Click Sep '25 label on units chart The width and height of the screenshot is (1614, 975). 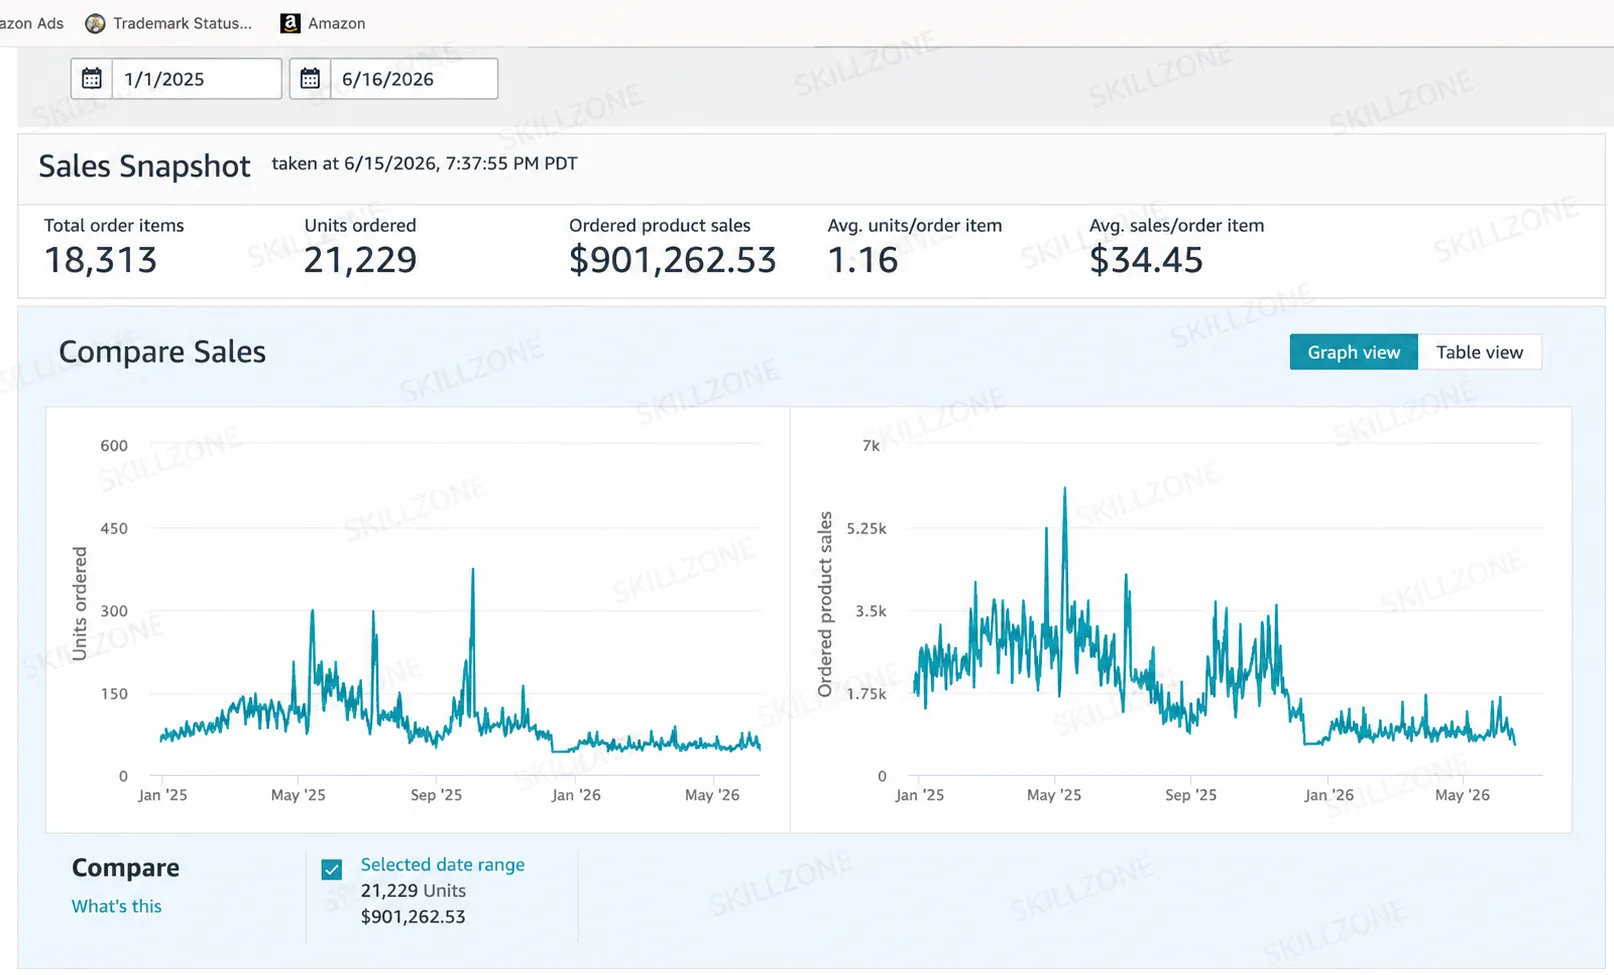click(436, 795)
